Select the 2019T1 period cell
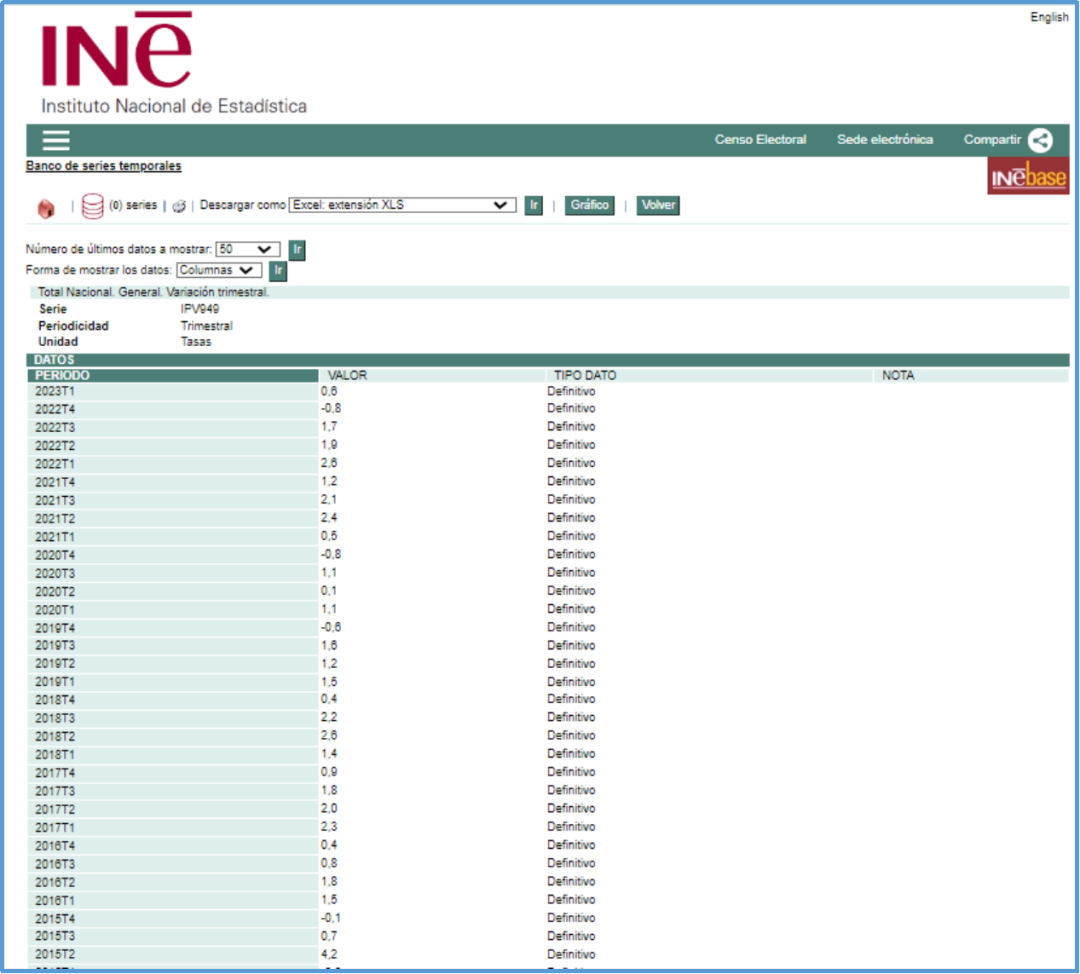 pyautogui.click(x=173, y=682)
